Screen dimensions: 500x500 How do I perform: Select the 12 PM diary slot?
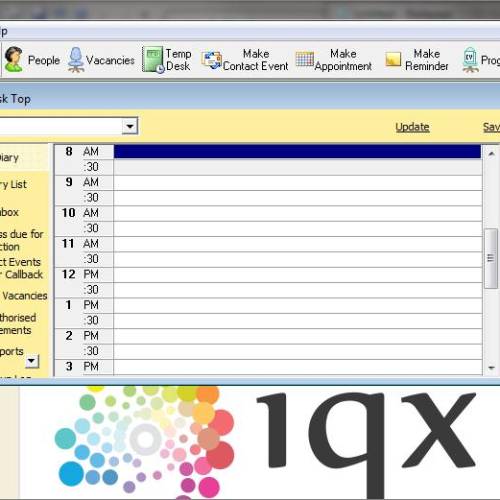coord(297,274)
